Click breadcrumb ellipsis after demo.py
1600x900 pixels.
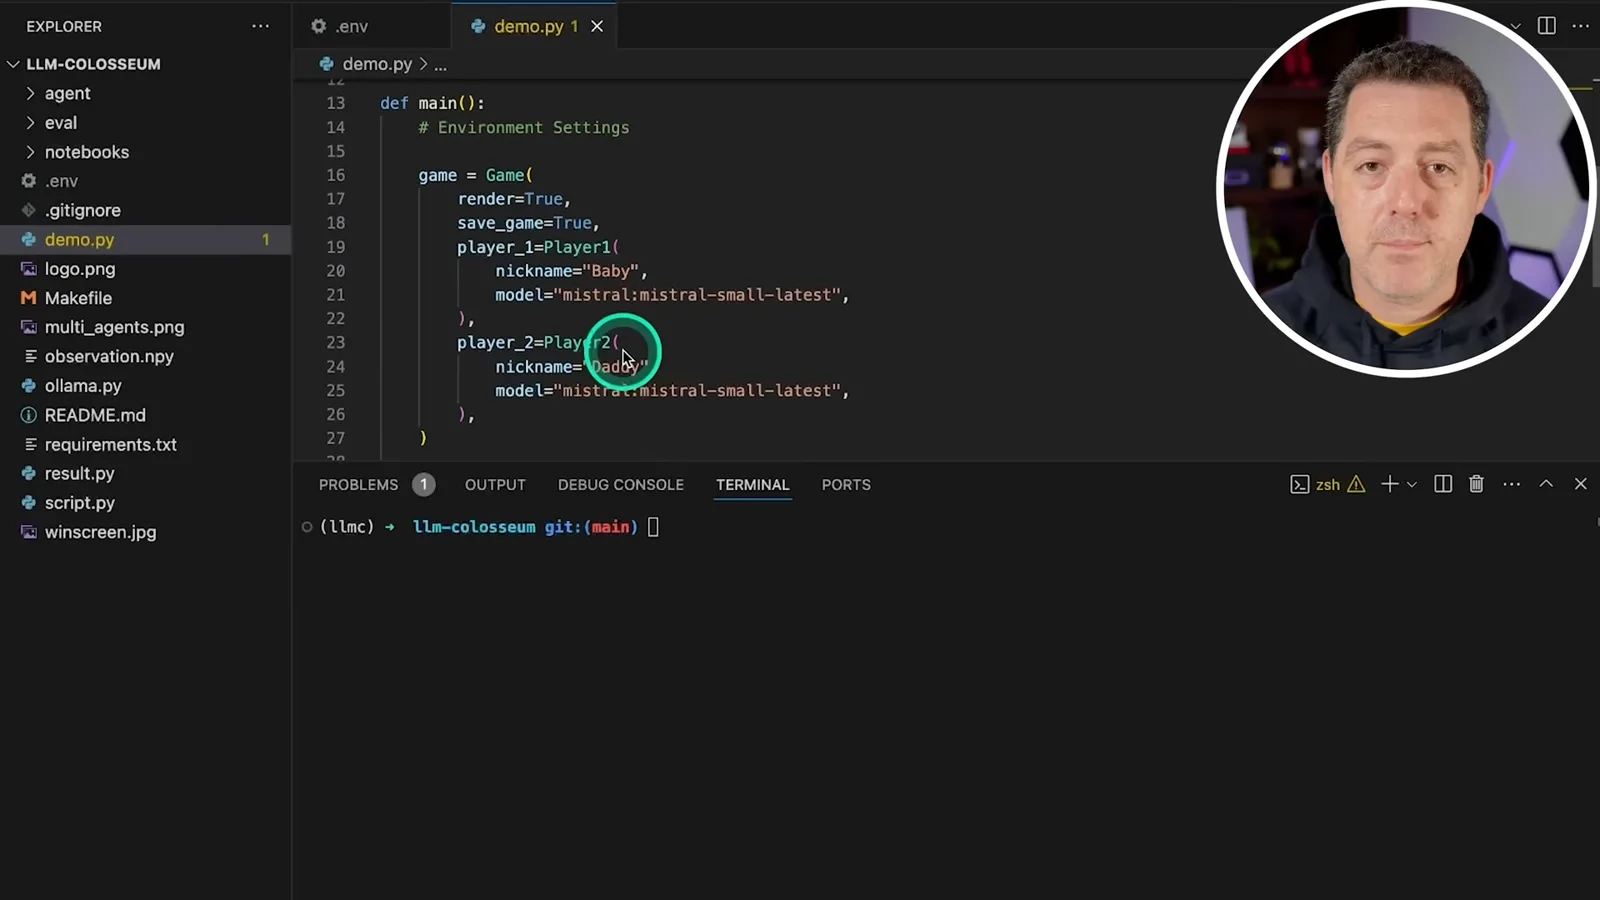440,65
